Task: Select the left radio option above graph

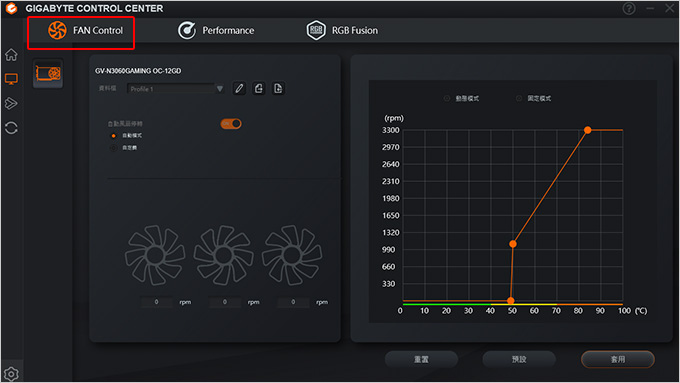Action: click(x=447, y=98)
